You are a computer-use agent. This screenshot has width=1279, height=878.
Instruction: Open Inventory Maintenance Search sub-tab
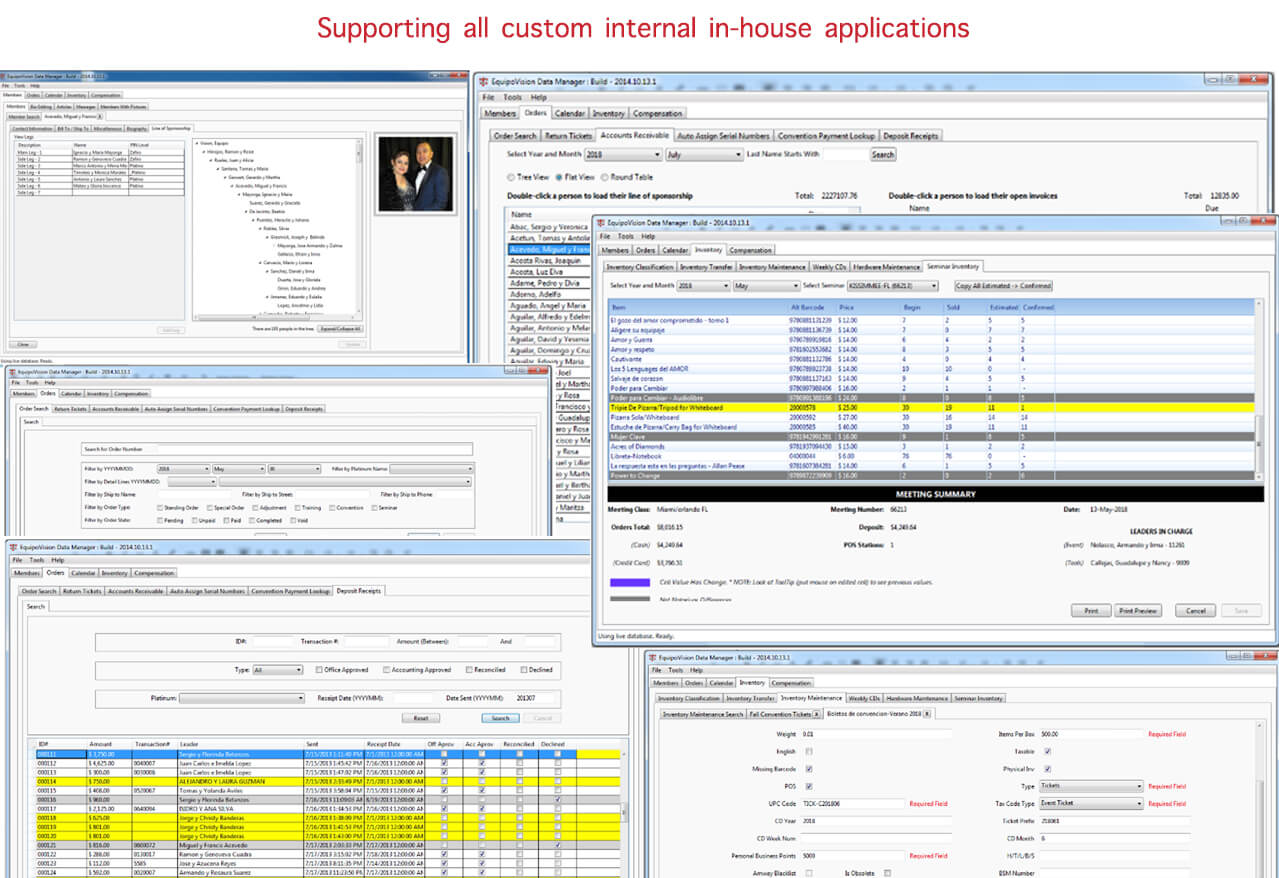click(702, 714)
